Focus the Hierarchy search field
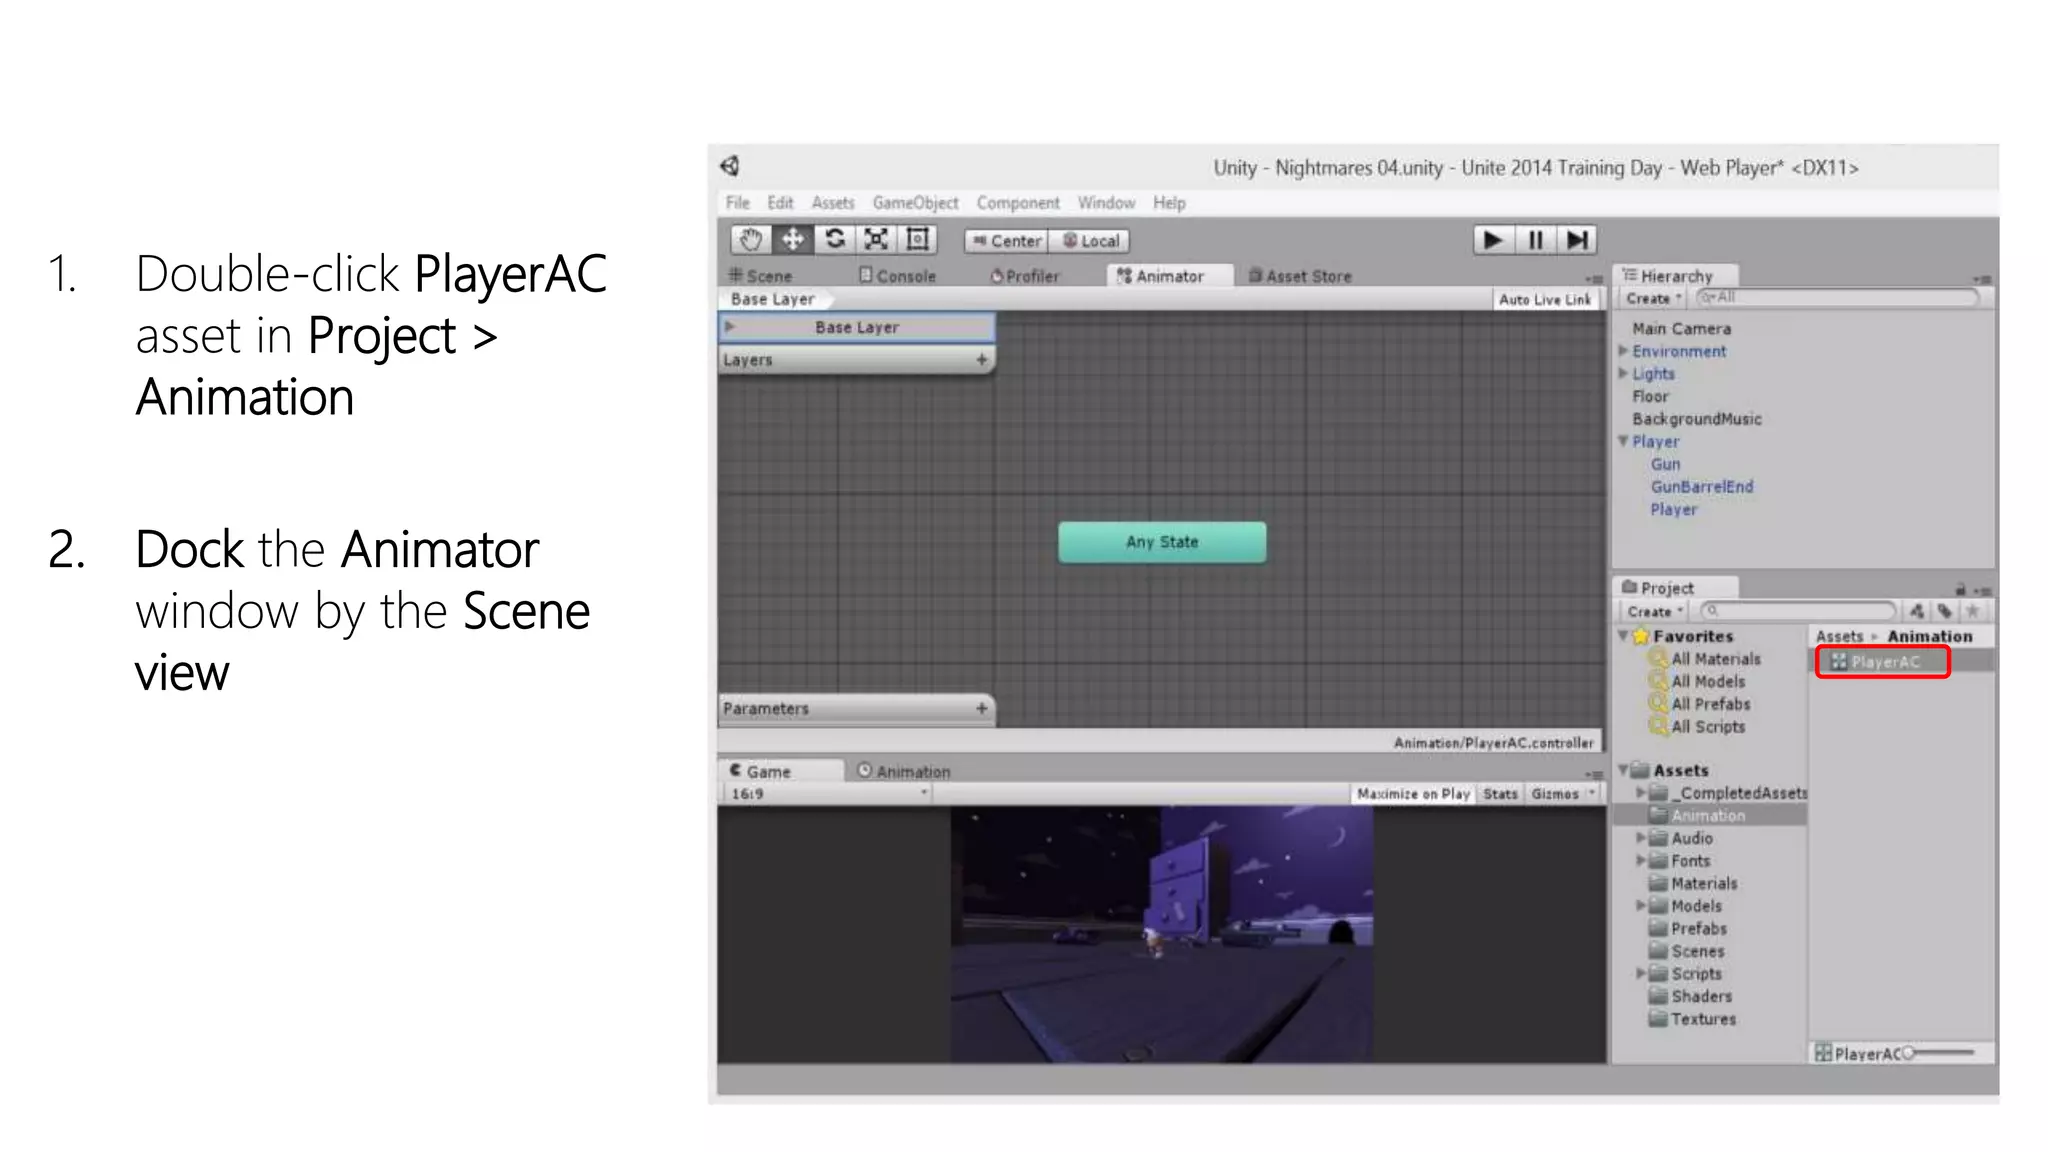This screenshot has width=2048, height=1152. (1838, 298)
